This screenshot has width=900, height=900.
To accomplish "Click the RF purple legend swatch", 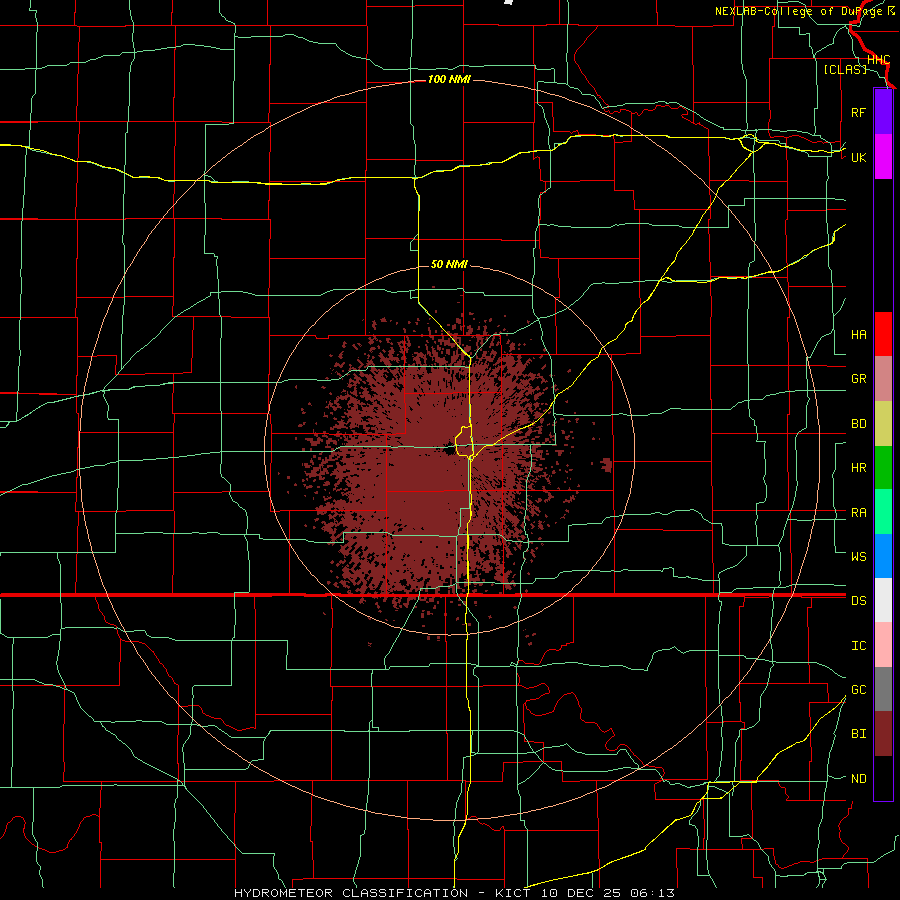I will tap(883, 112).
